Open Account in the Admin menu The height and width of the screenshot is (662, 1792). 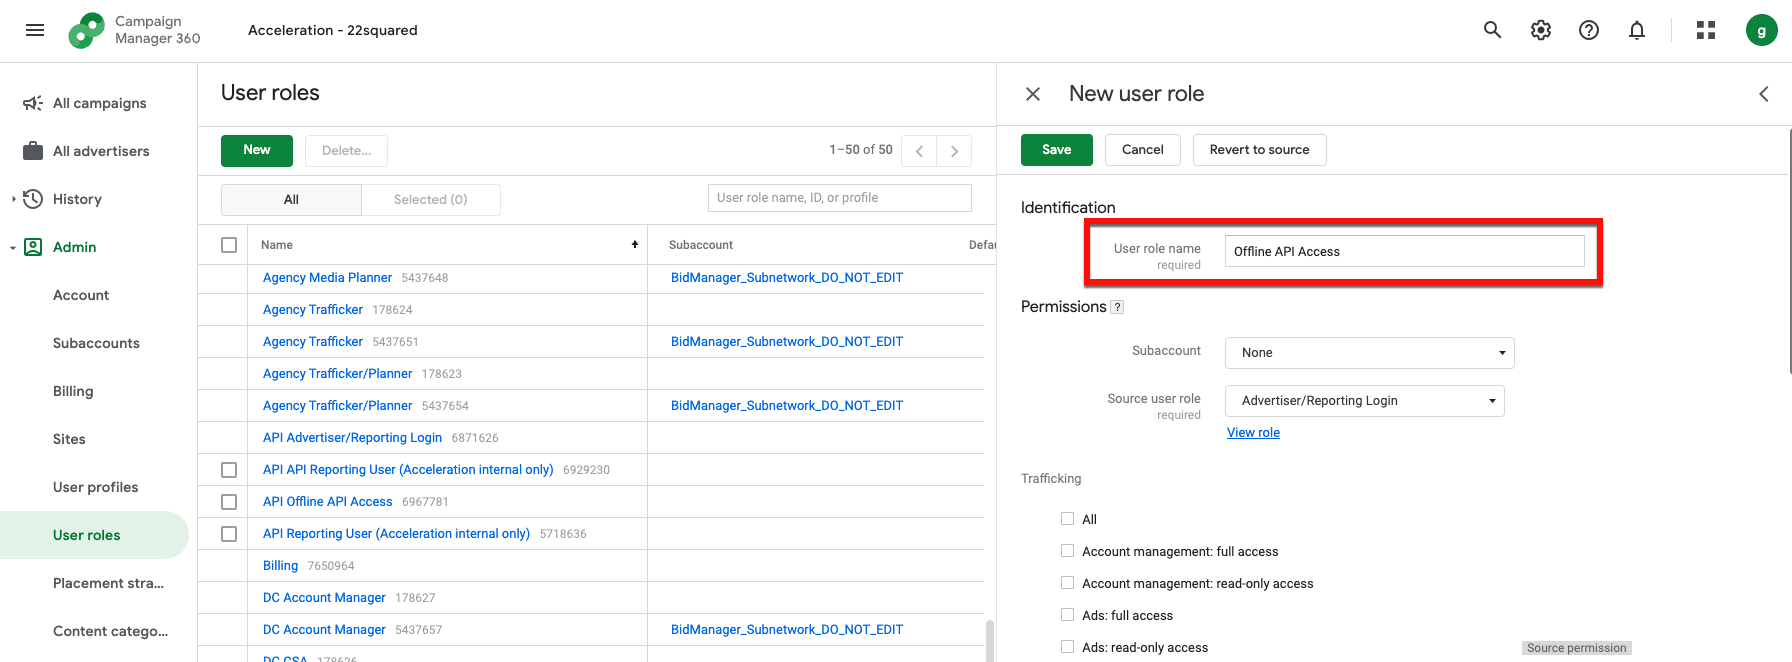pos(81,295)
